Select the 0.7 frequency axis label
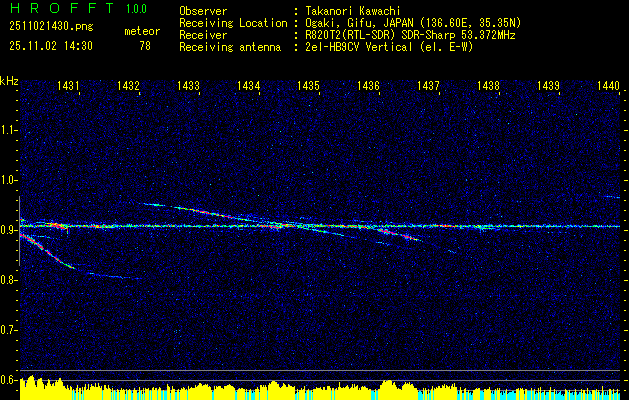Viewport: 629px width, 400px height. click(x=8, y=329)
